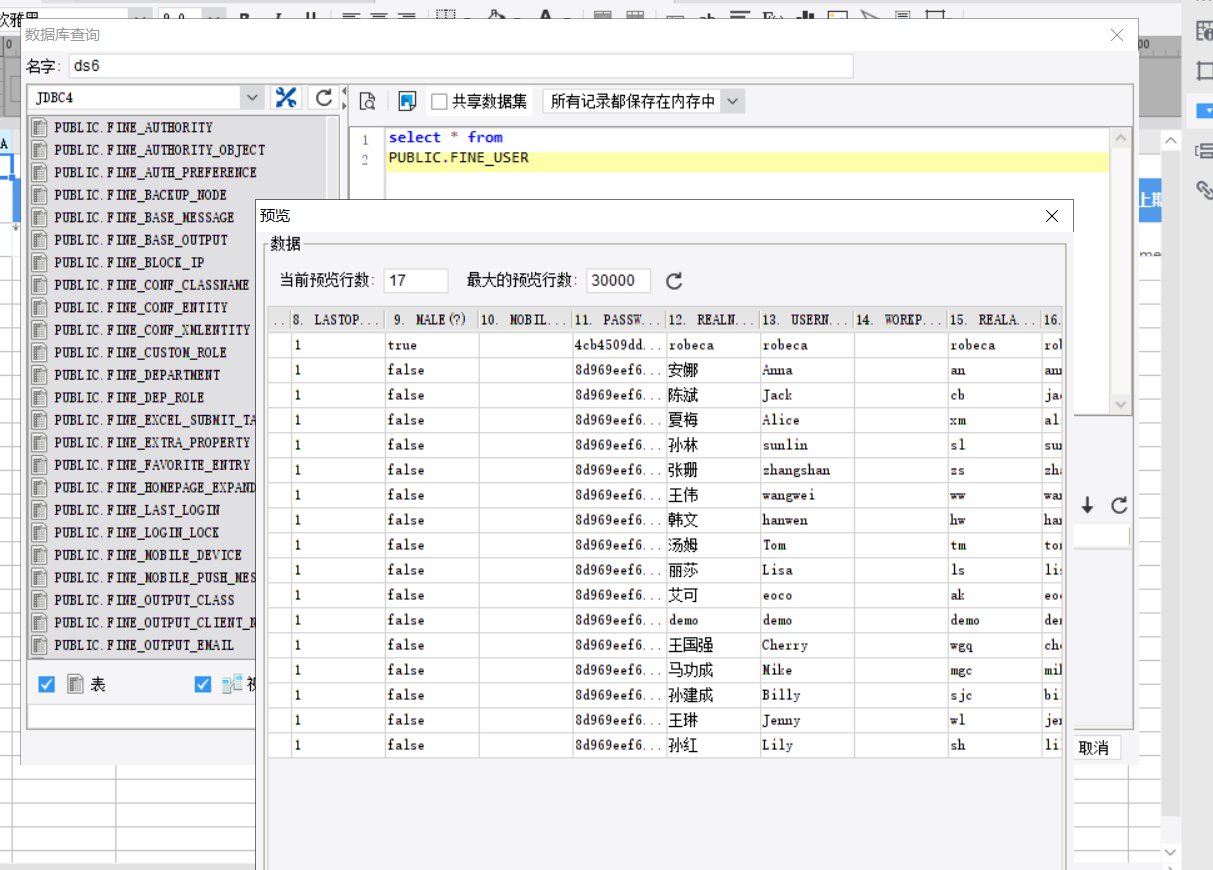Click the username cell 'Alice'
The height and width of the screenshot is (870, 1213).
[807, 420]
